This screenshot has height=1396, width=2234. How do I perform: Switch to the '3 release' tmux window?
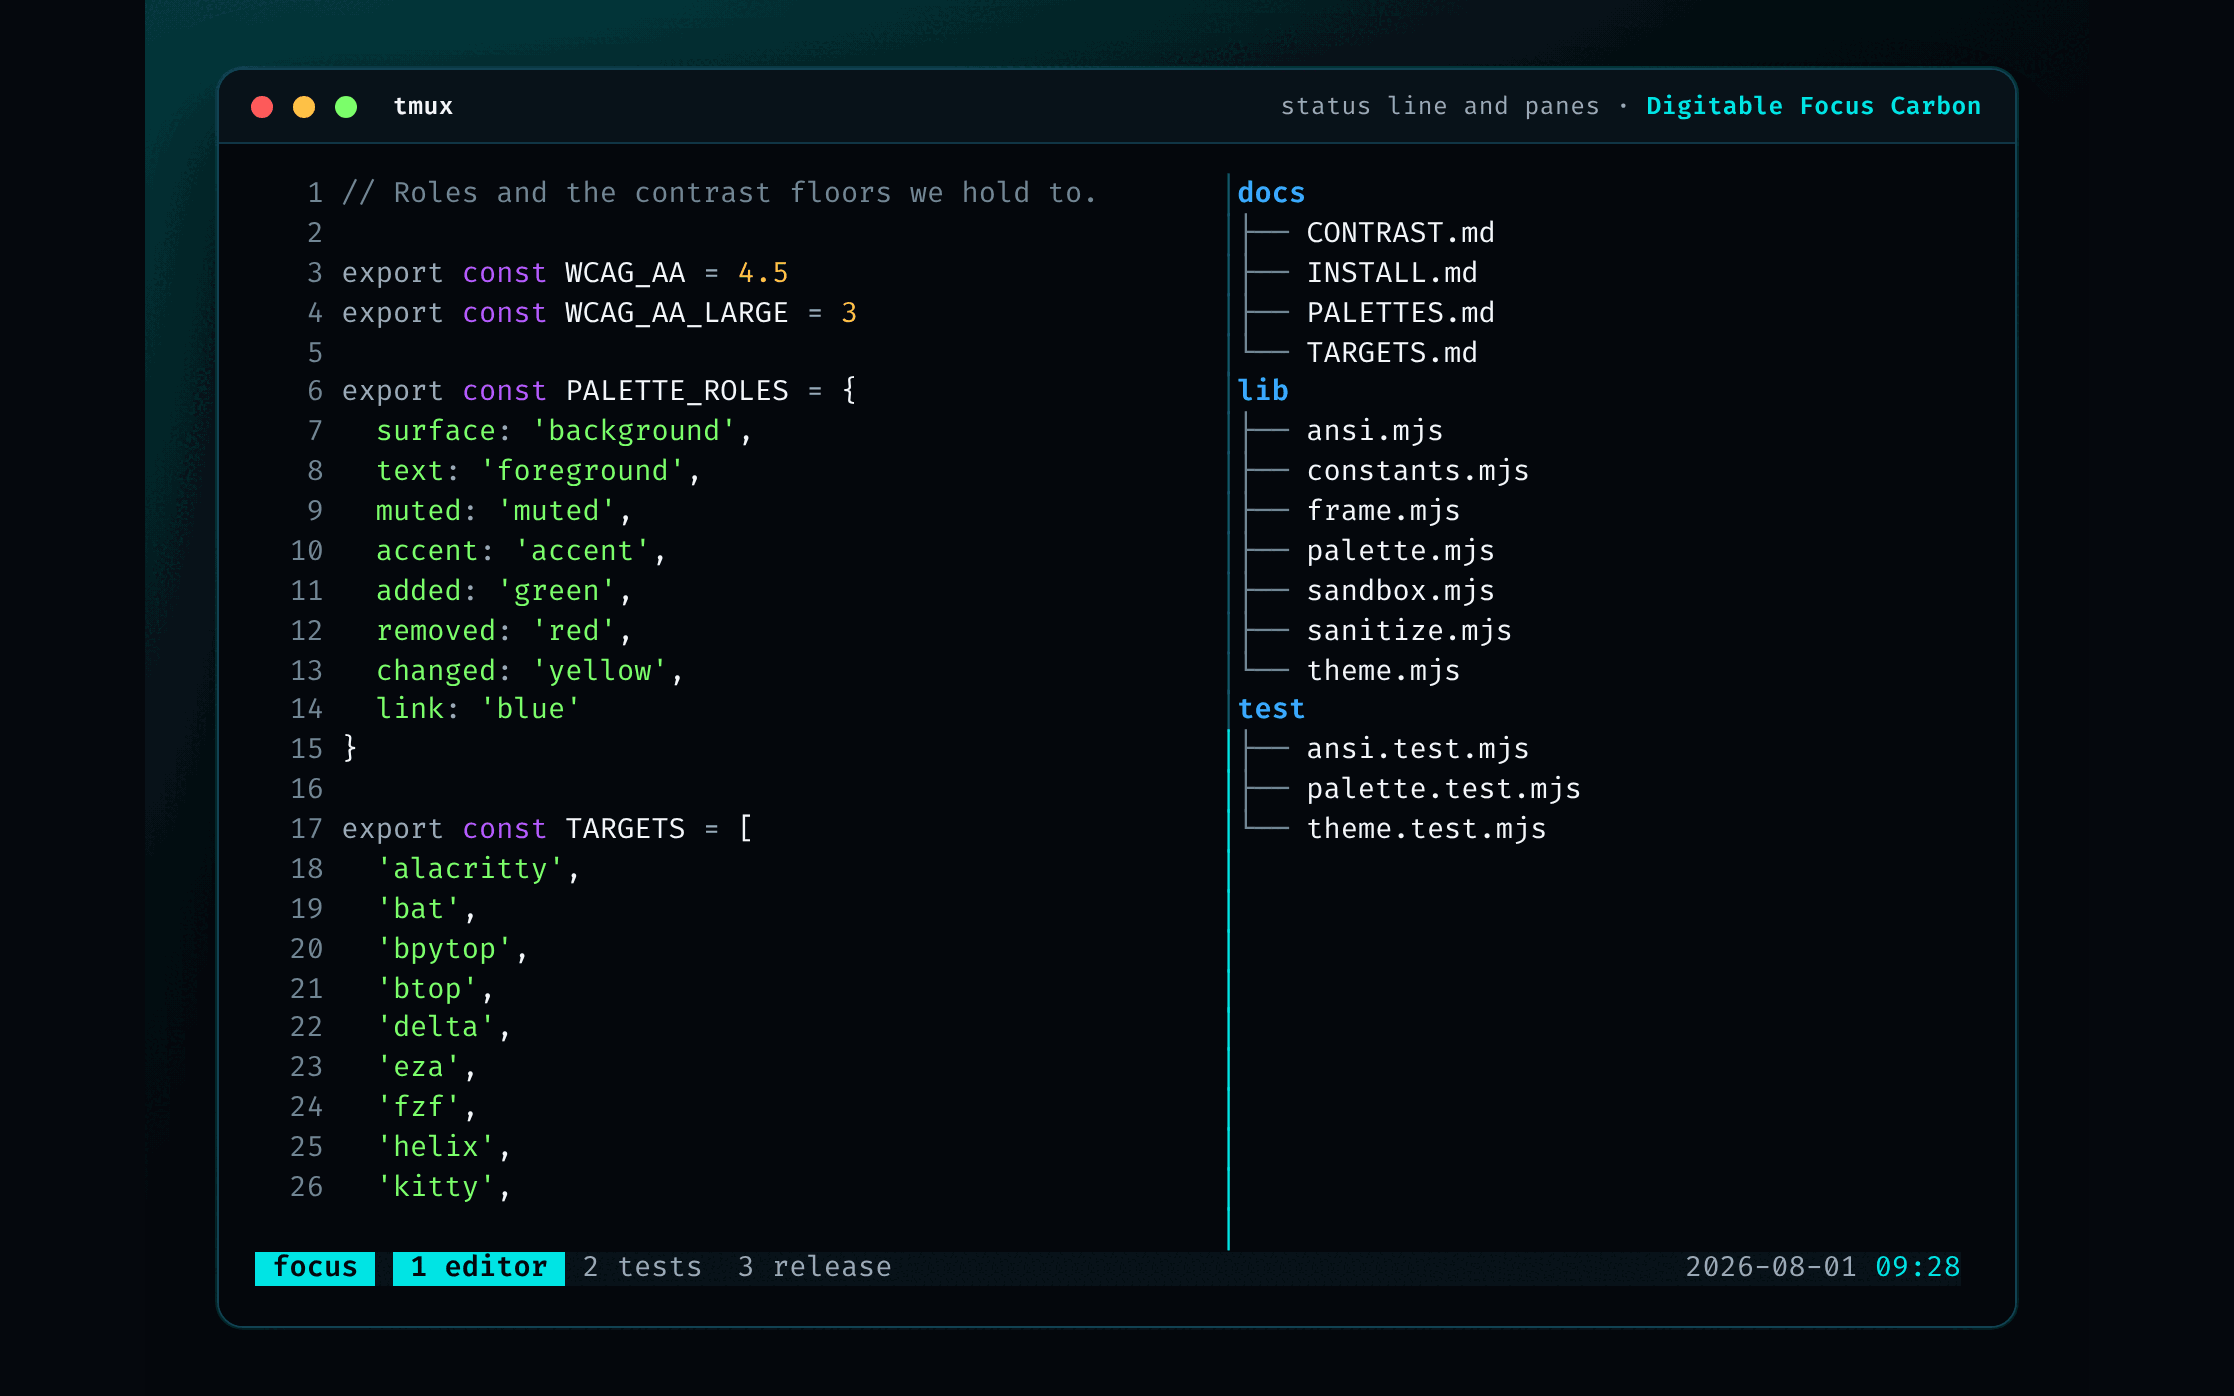(x=814, y=1267)
